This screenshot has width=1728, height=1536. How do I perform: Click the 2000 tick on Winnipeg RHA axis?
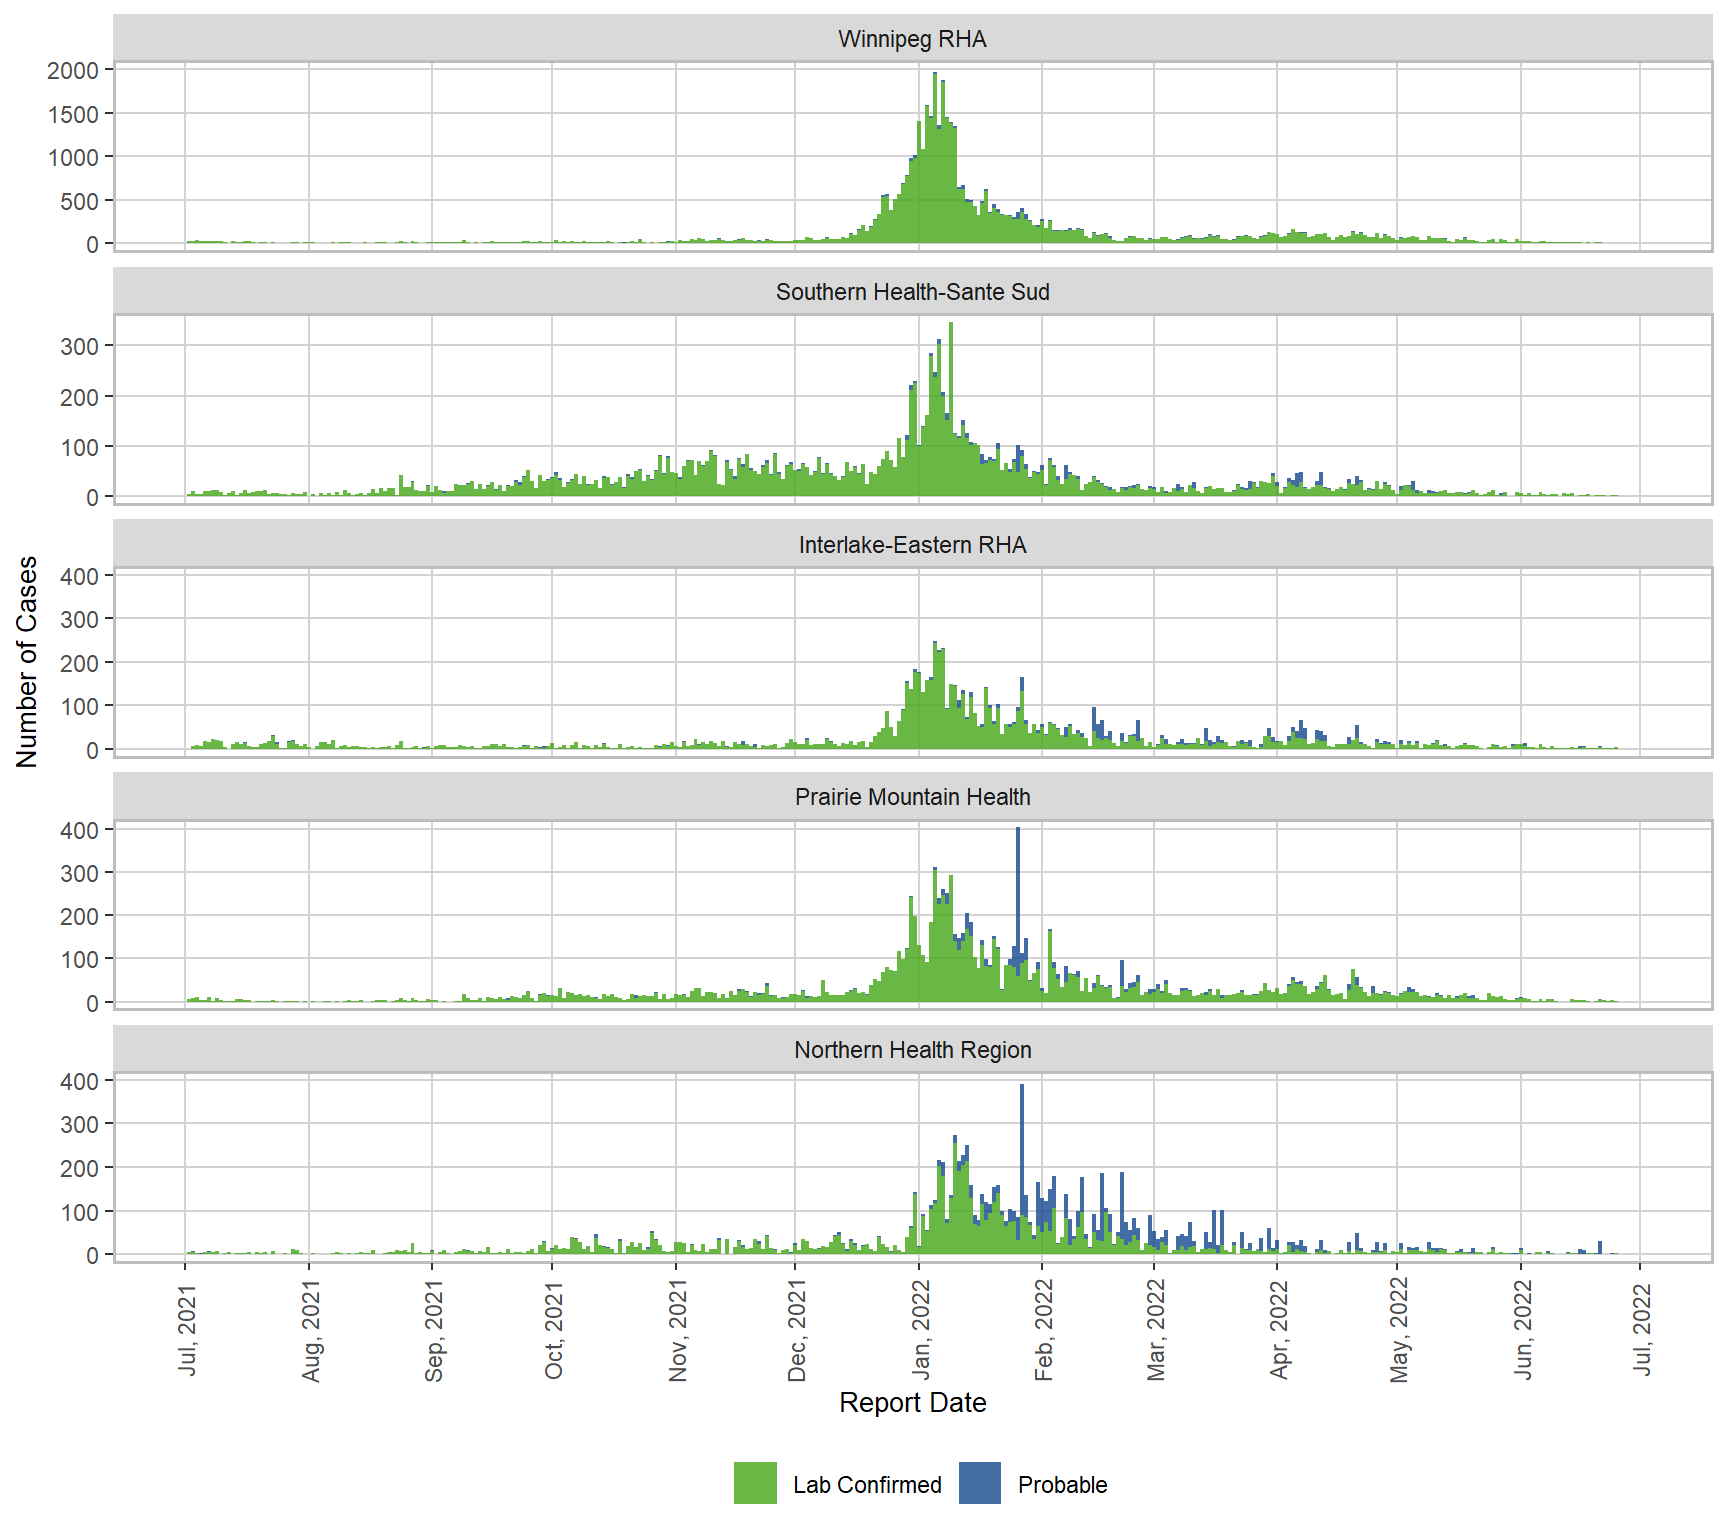[74, 70]
